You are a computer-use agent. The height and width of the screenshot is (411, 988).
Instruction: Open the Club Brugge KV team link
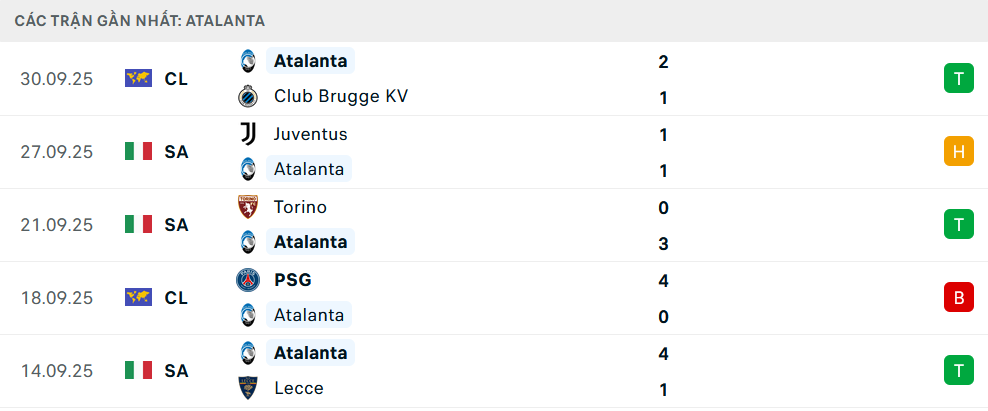pos(340,97)
